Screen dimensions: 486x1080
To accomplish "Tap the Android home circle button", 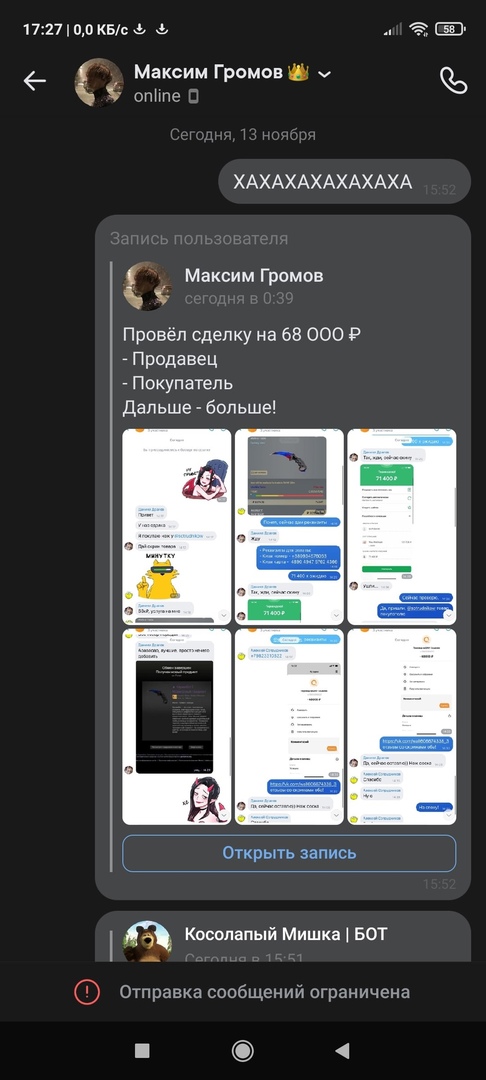I will click(242, 1050).
